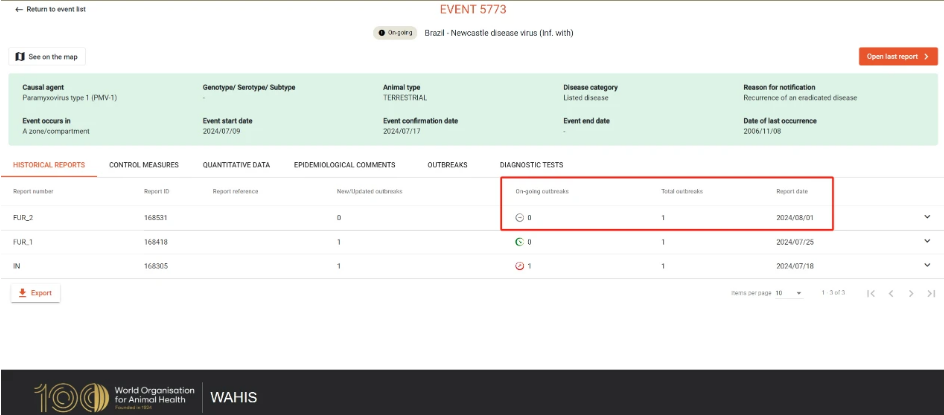Click the Export button
The width and height of the screenshot is (944, 415).
click(36, 293)
